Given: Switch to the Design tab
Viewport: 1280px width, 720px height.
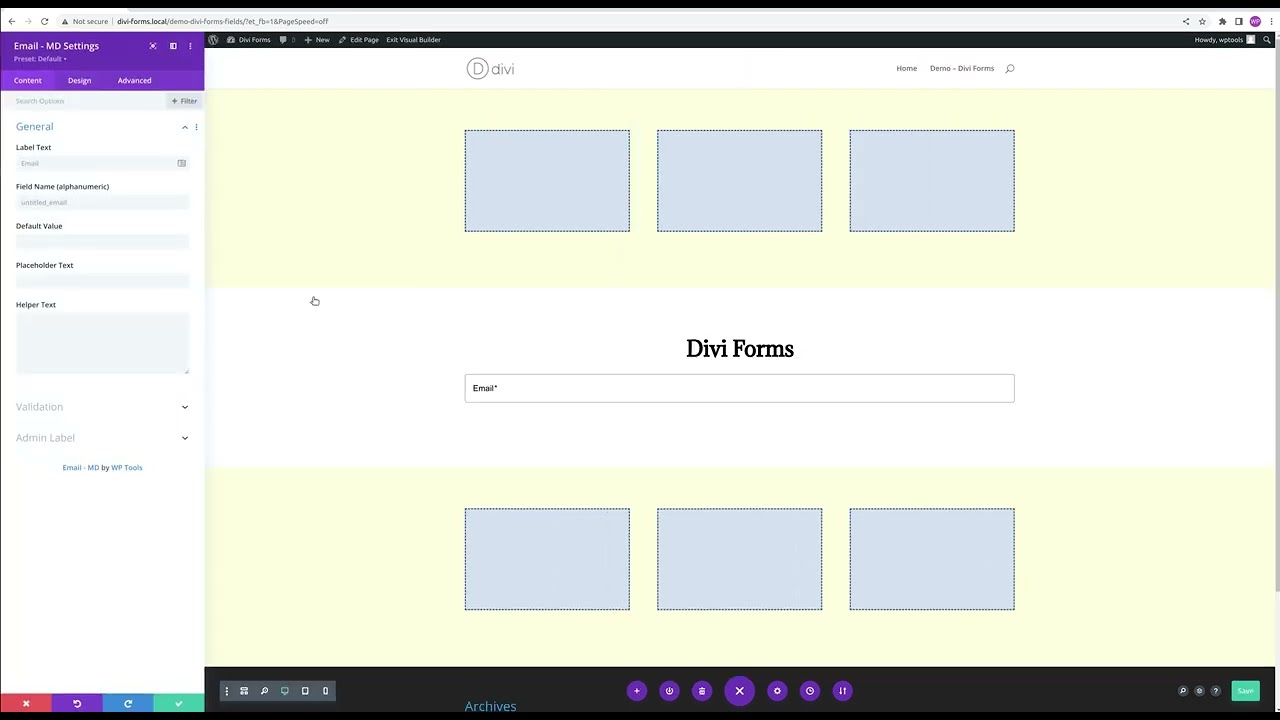Looking at the screenshot, I should (79, 80).
